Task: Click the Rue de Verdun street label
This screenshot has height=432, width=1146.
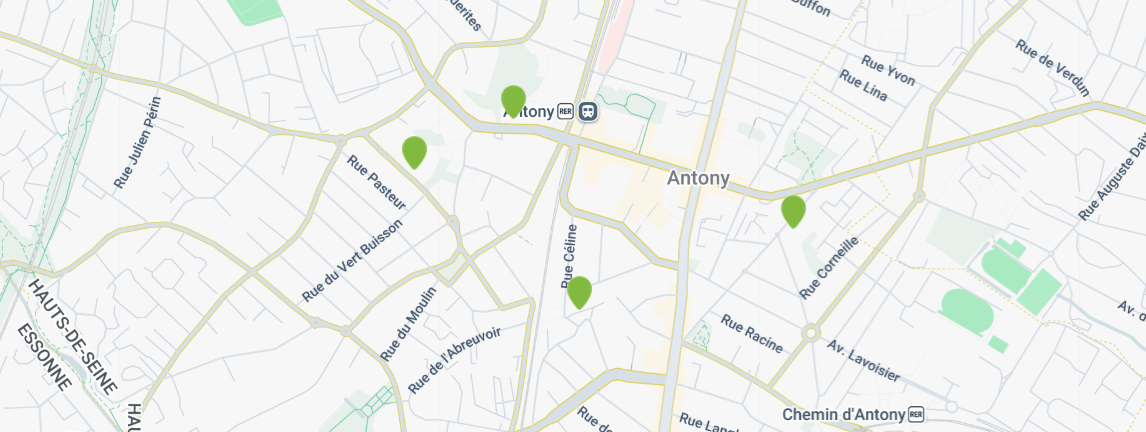Action: click(x=1052, y=67)
